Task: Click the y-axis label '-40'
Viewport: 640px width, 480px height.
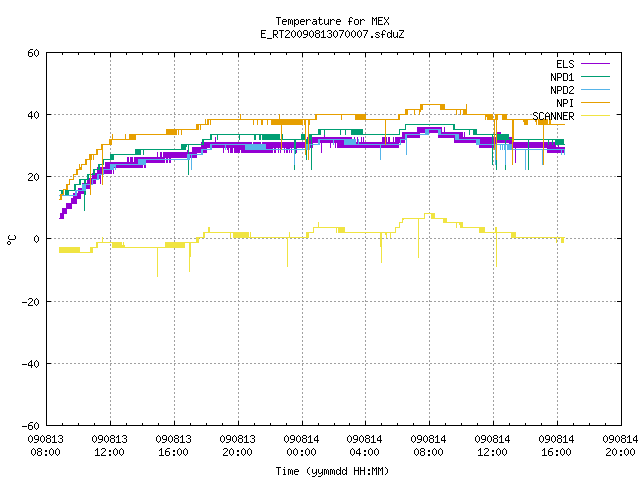Action: coord(31,364)
